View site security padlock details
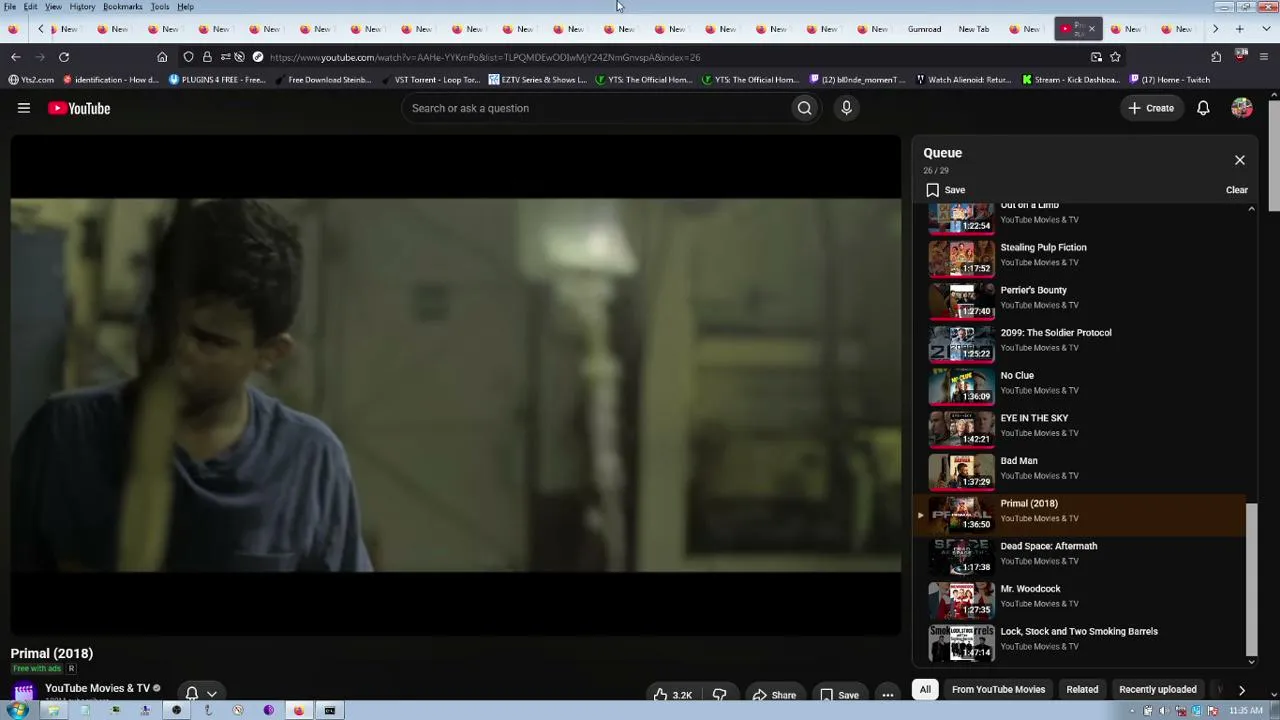Viewport: 1280px width, 720px height. pyautogui.click(x=207, y=57)
